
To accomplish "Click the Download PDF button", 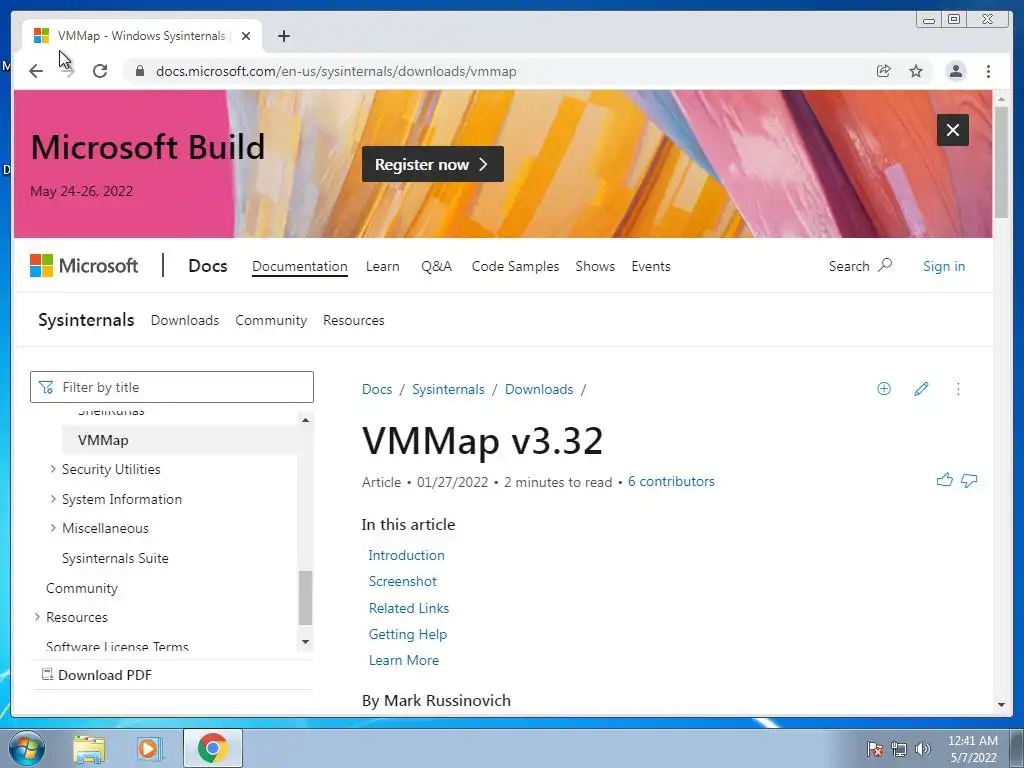I will pyautogui.click(x=97, y=675).
